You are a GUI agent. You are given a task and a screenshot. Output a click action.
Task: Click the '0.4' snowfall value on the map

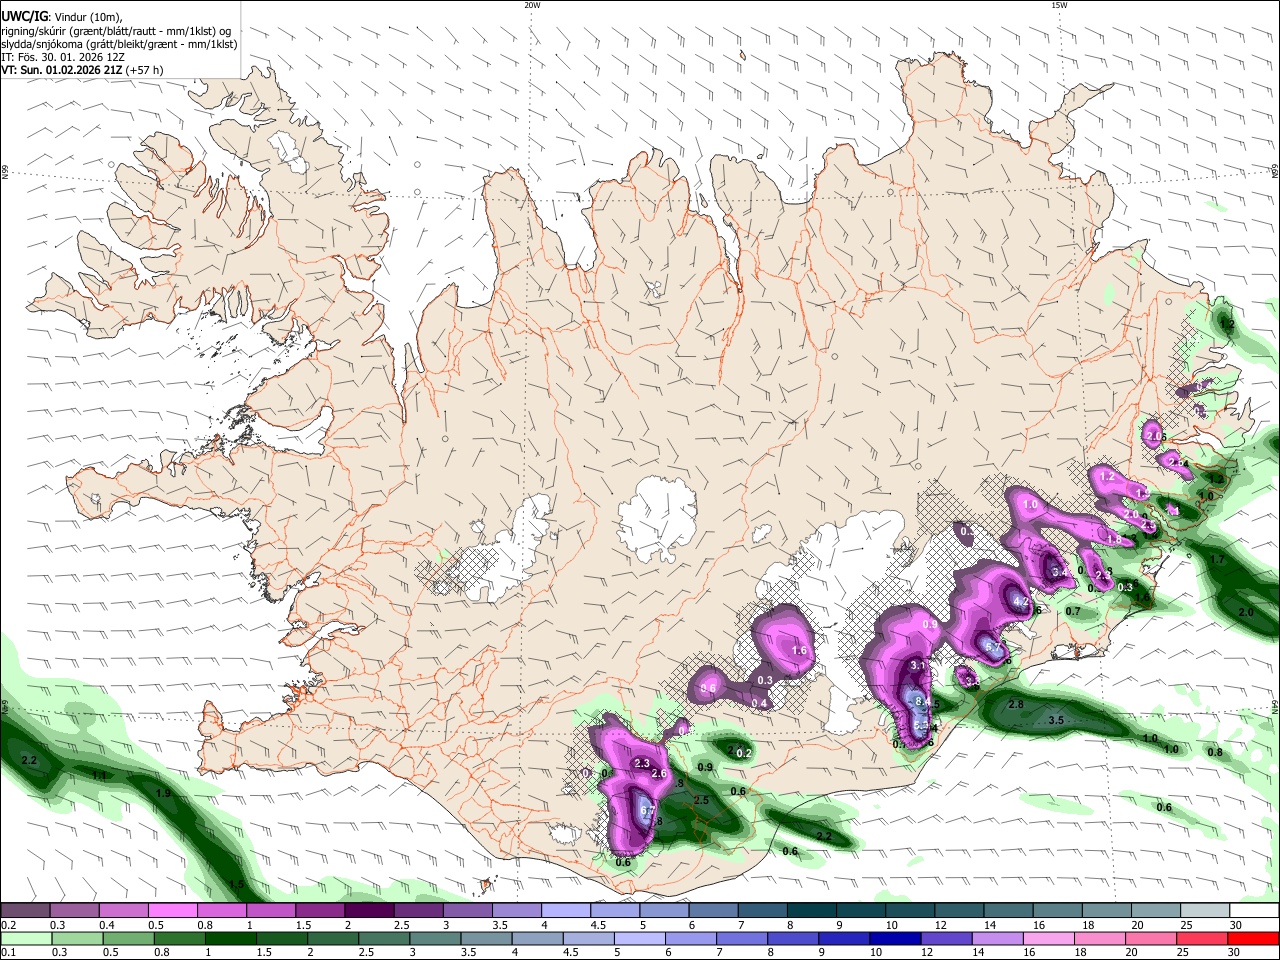point(759,703)
